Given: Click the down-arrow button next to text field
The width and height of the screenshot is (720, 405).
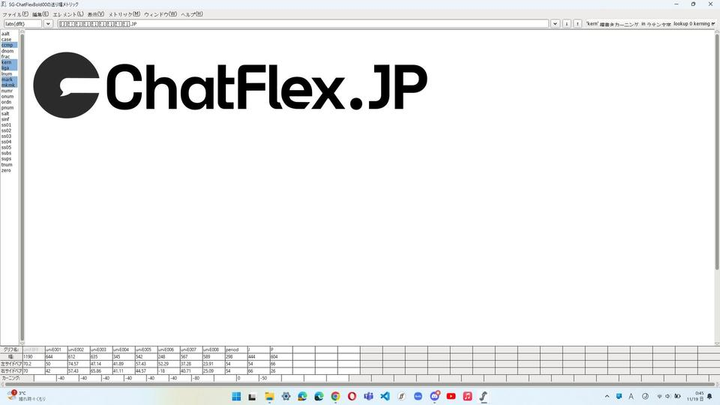Looking at the screenshot, I should [x=567, y=23].
